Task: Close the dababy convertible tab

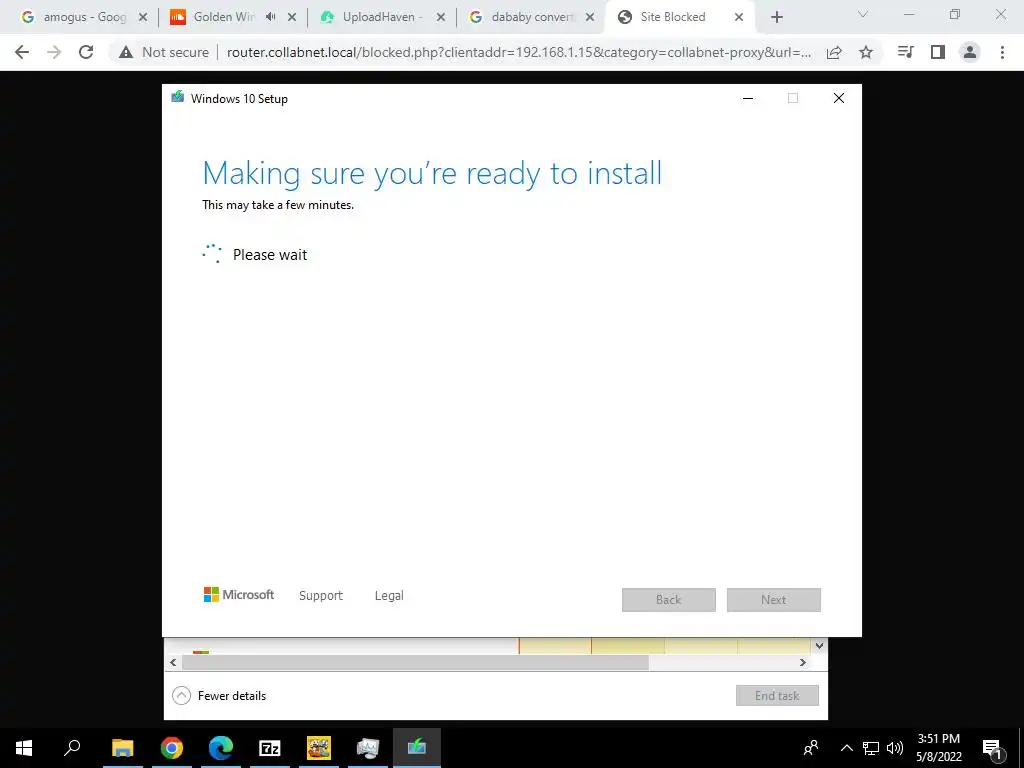Action: 590,18
